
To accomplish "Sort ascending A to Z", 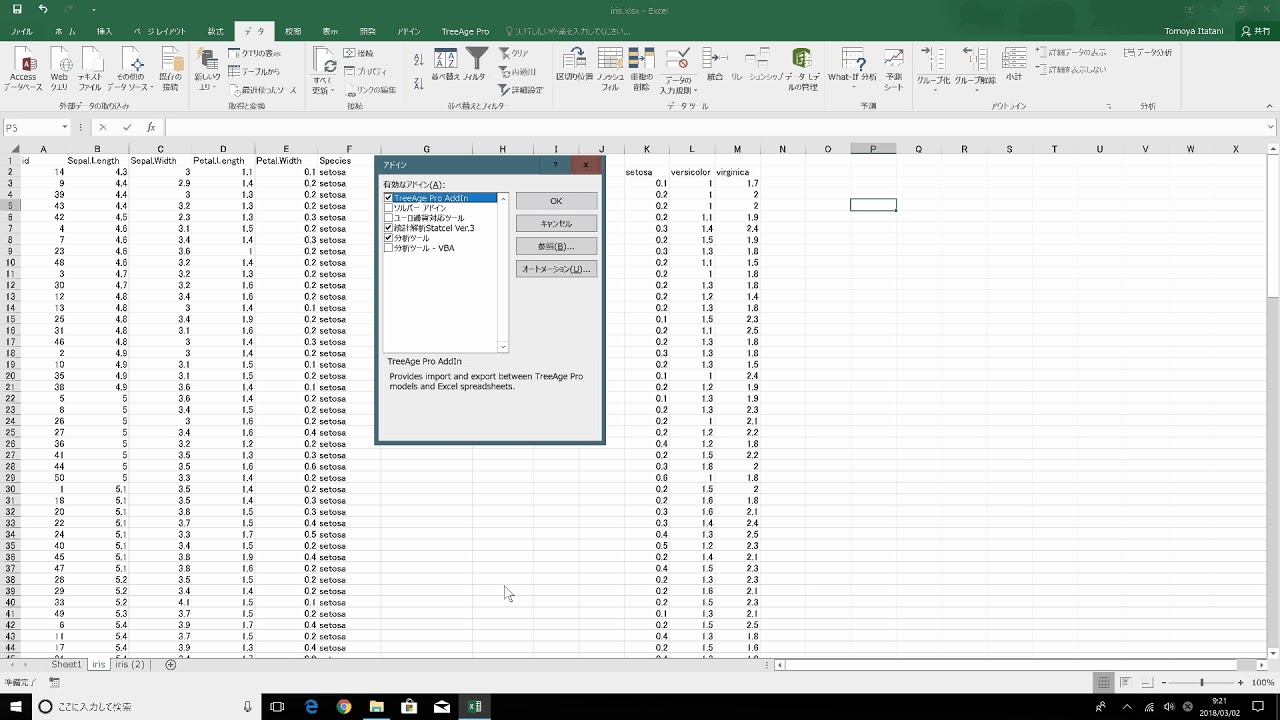I will (x=418, y=59).
